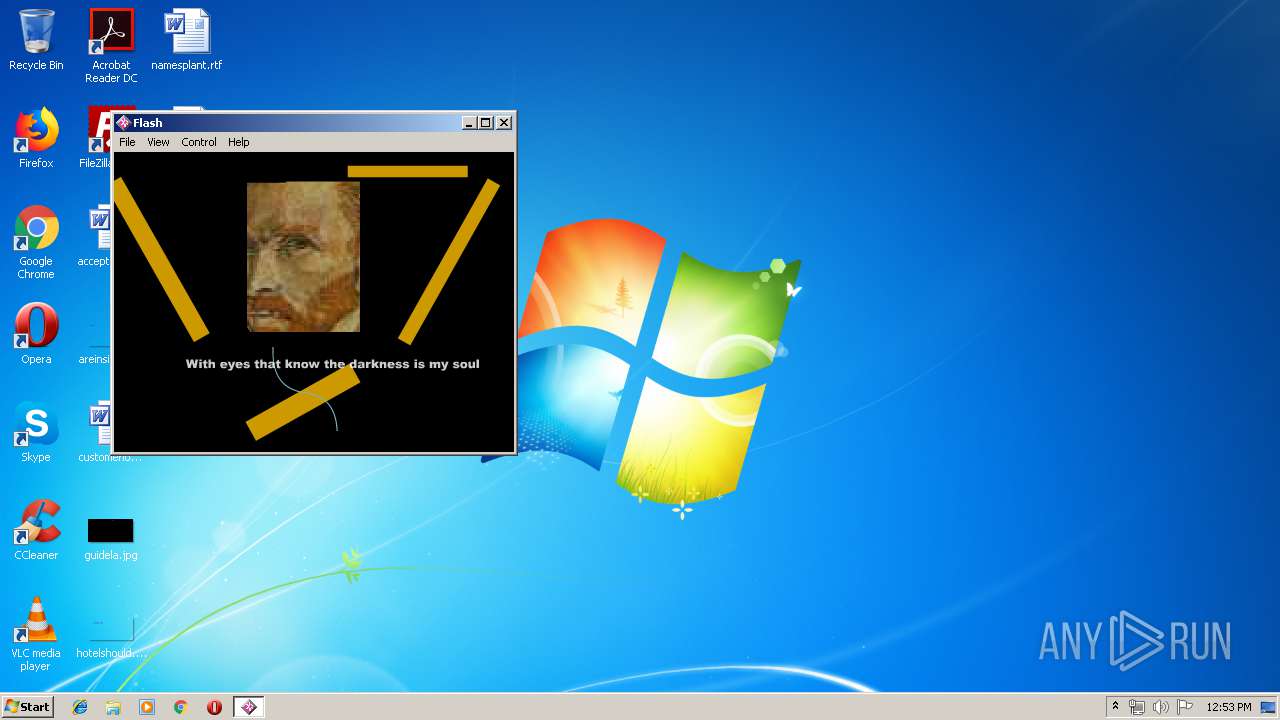Open the Windows Start menu
Viewport: 1280px width, 720px height.
pos(27,707)
